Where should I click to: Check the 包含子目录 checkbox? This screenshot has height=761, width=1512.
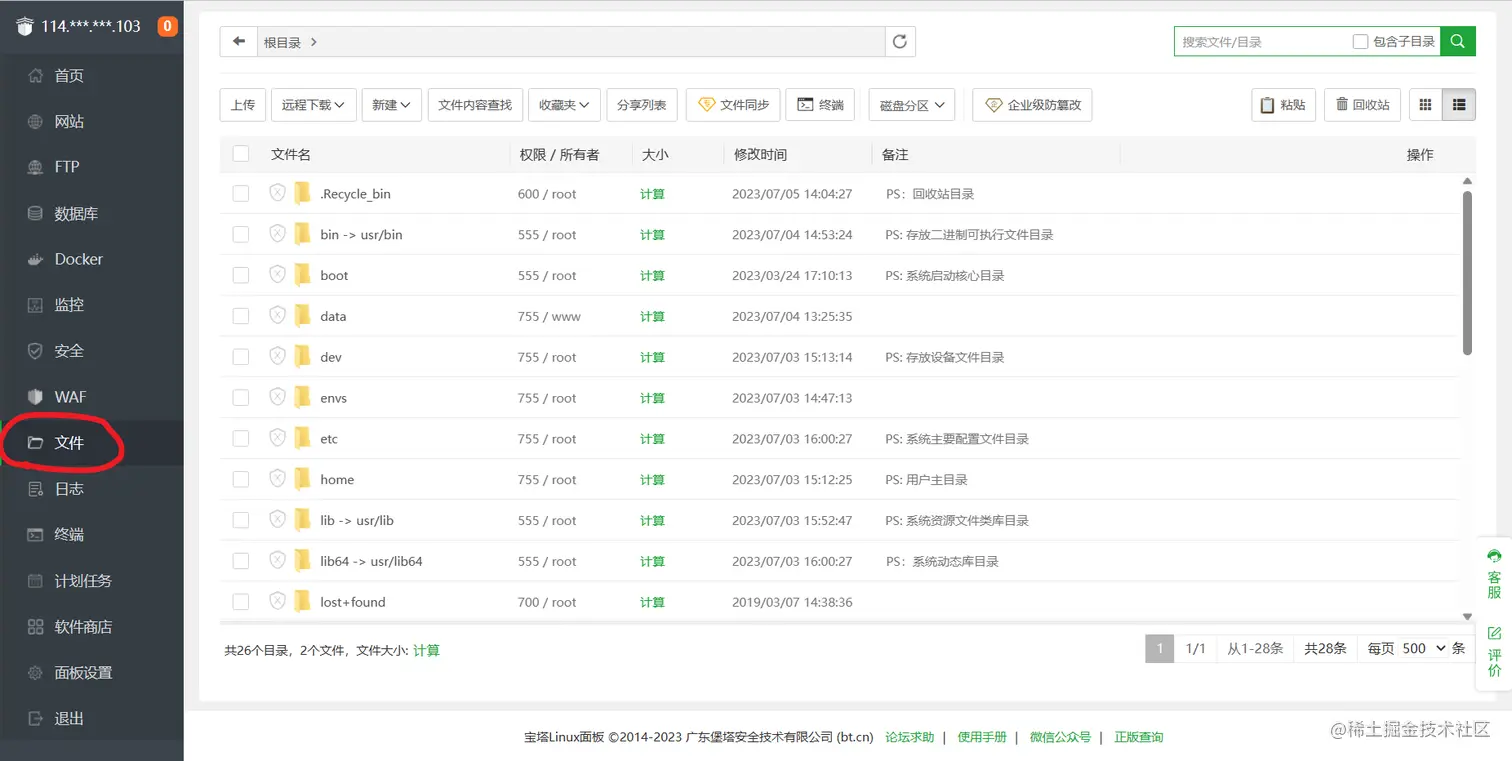tap(1360, 42)
